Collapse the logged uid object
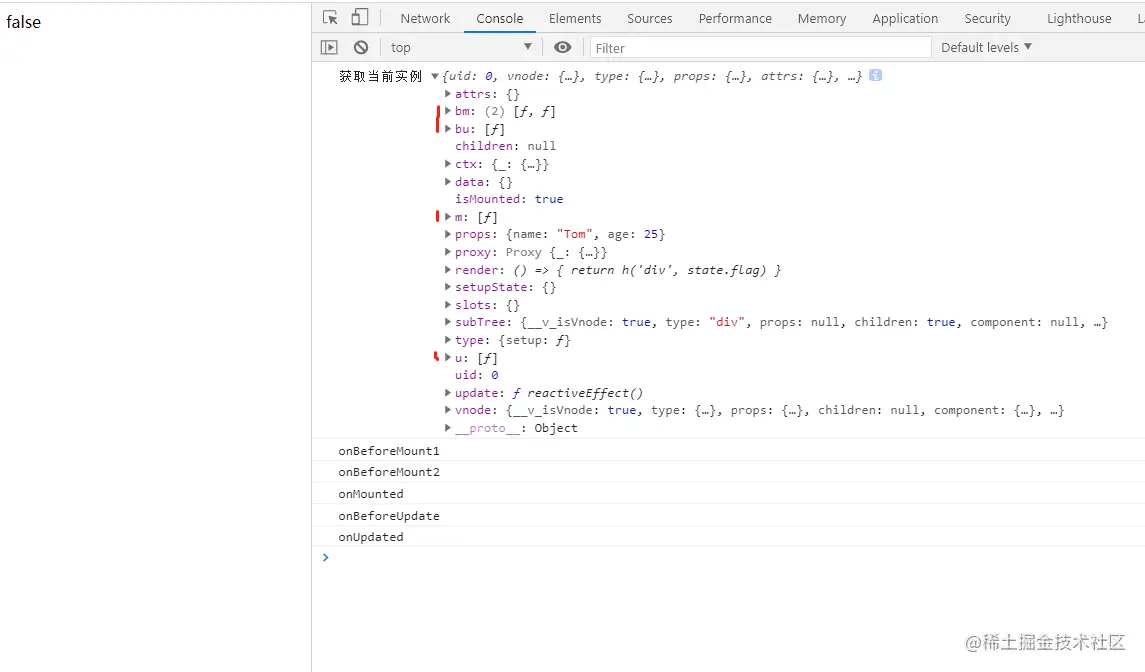Image resolution: width=1145 pixels, height=672 pixels. coord(434,76)
